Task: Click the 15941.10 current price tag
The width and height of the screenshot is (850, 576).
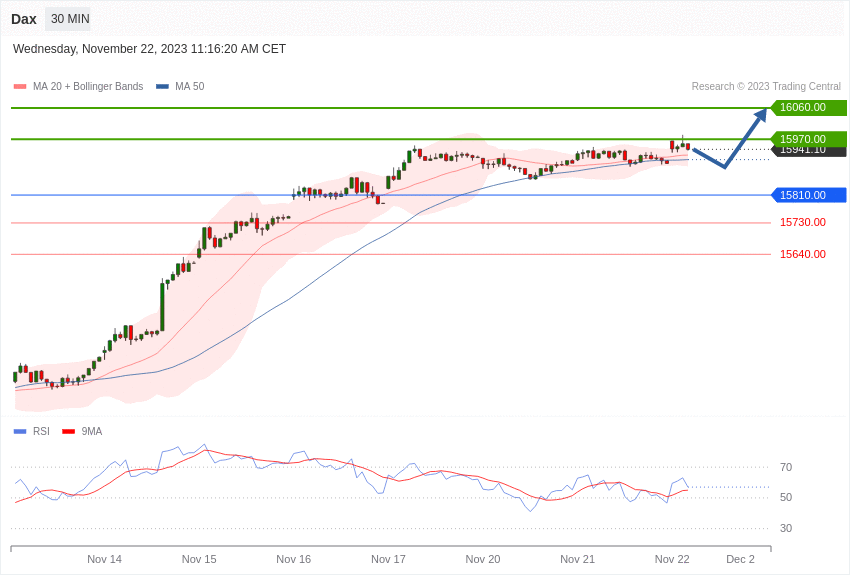Action: pos(808,151)
